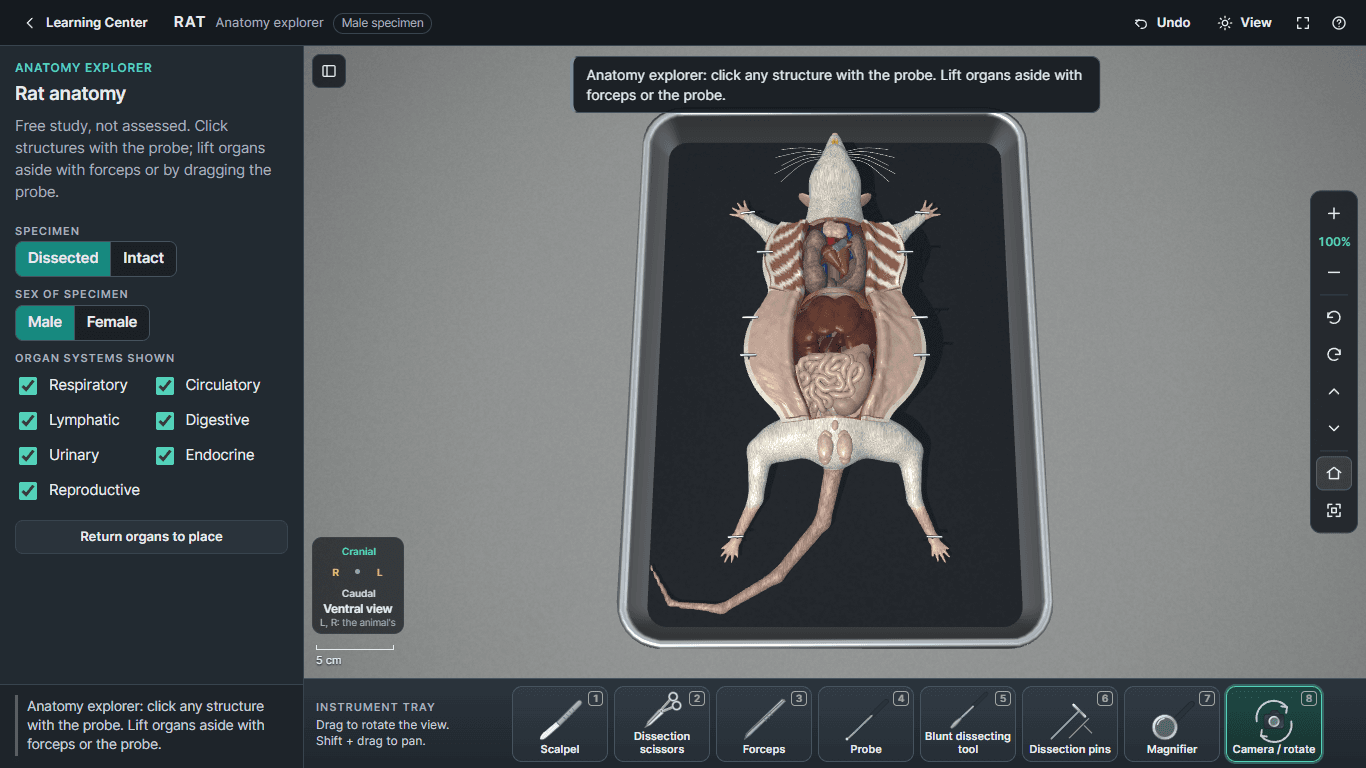1366x768 pixels.
Task: Toggle the Lymphatic system checkbox
Action: (x=28, y=421)
